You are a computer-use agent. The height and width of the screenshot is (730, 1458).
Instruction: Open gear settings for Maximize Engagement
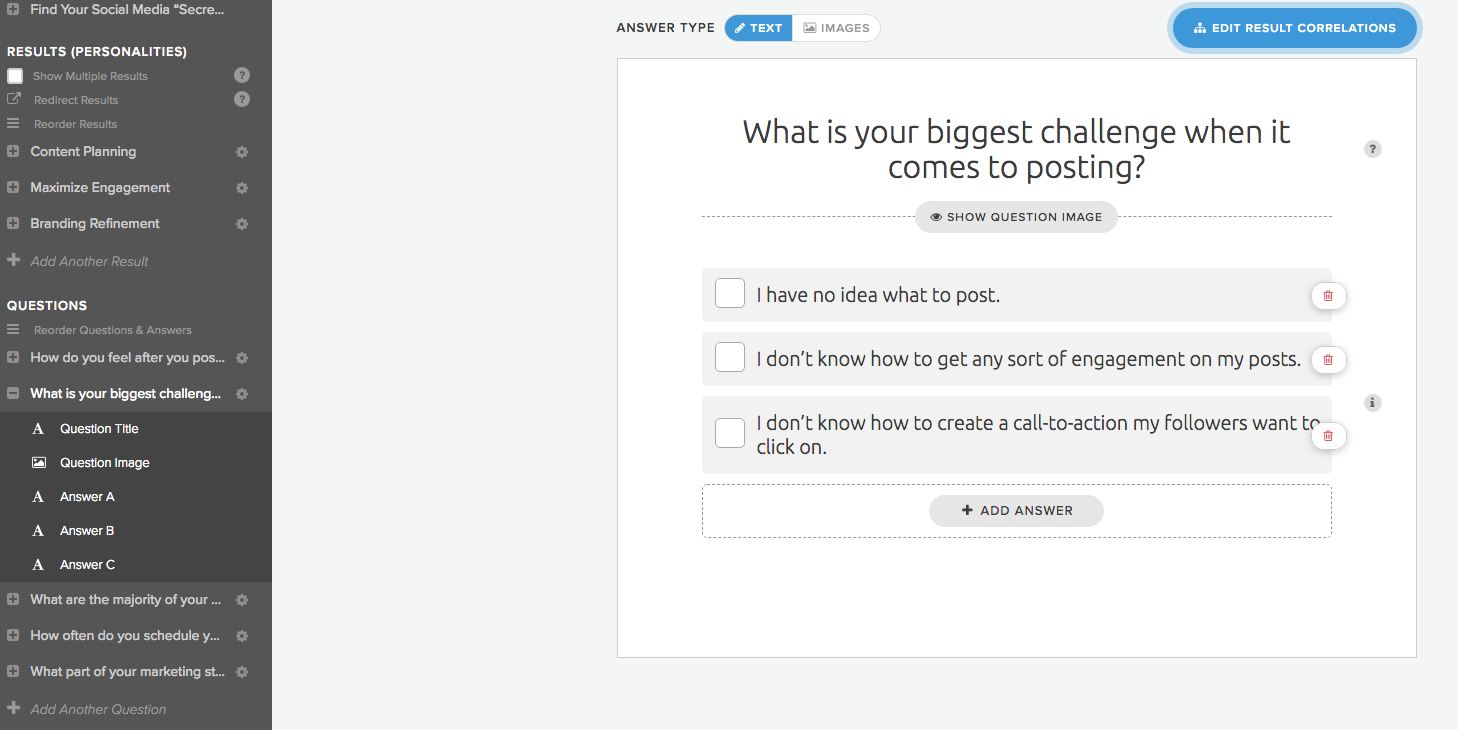click(x=241, y=188)
